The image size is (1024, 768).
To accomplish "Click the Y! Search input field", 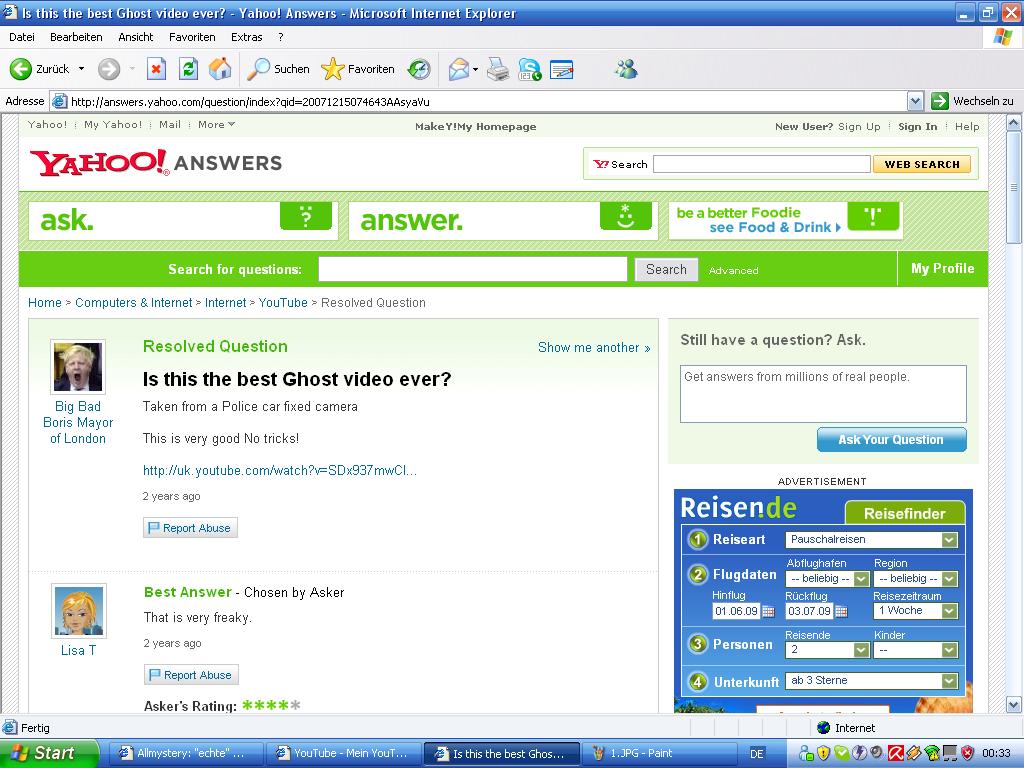I will pos(761,165).
